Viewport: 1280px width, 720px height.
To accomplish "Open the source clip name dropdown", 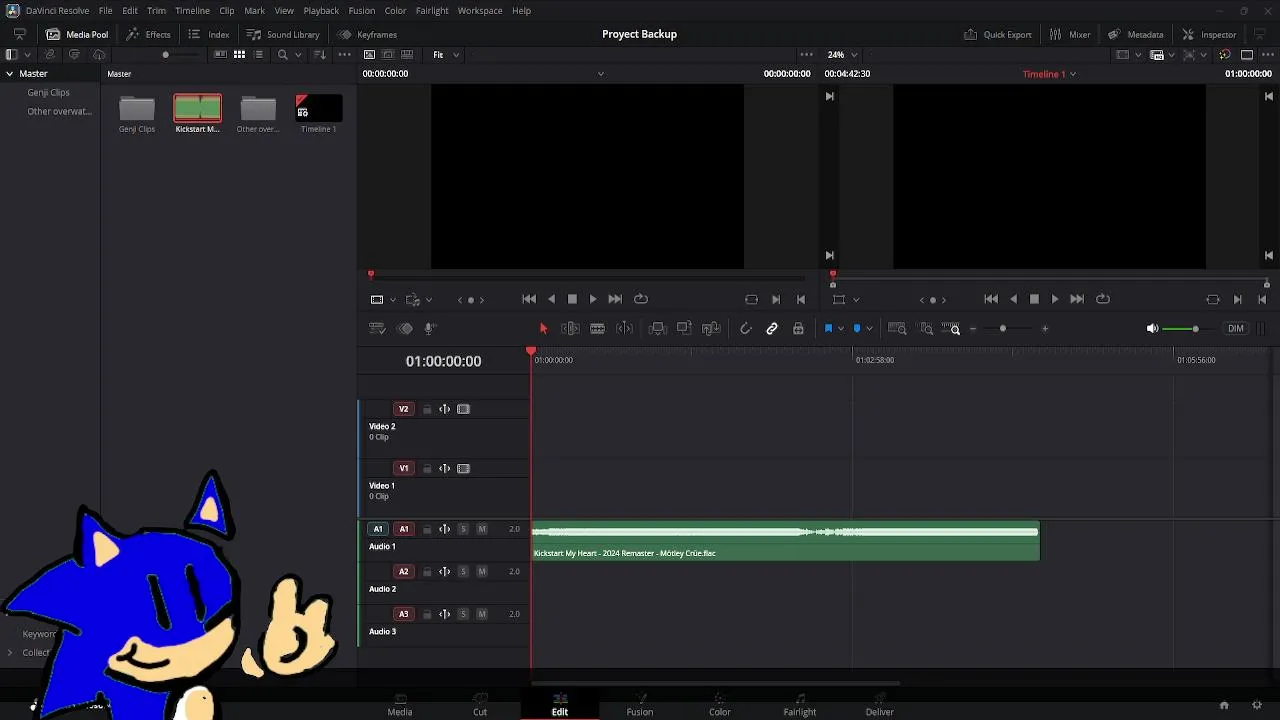I will click(x=601, y=74).
